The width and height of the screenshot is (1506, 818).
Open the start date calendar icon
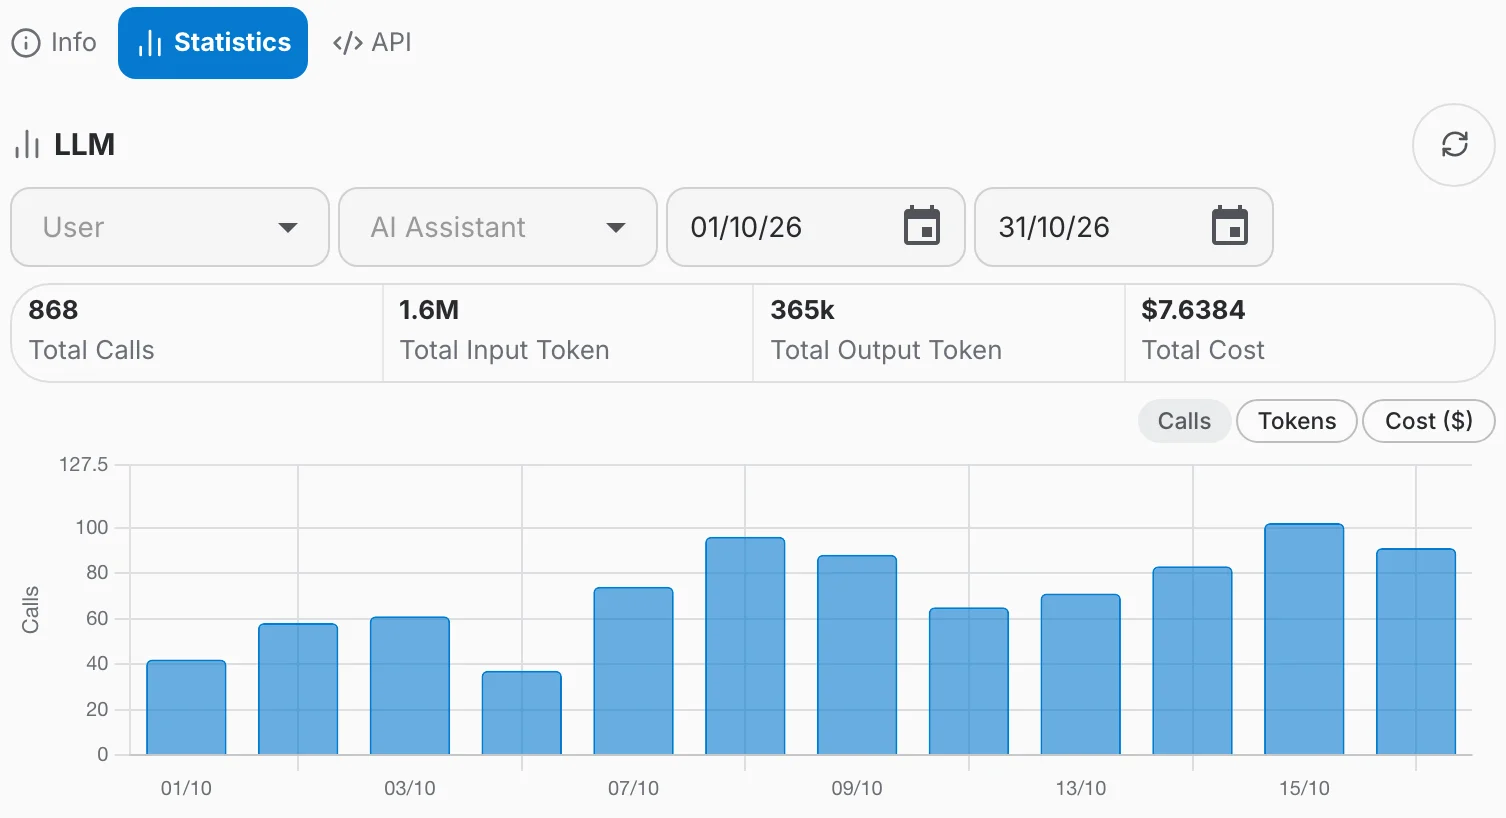(922, 226)
